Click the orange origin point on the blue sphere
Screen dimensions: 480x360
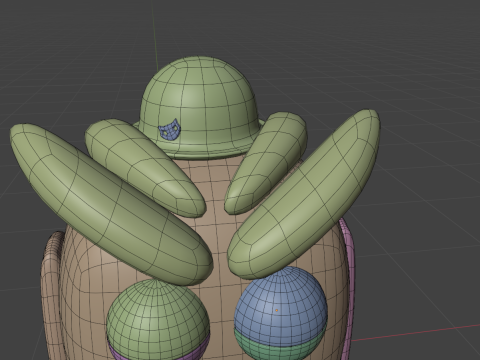point(276,311)
